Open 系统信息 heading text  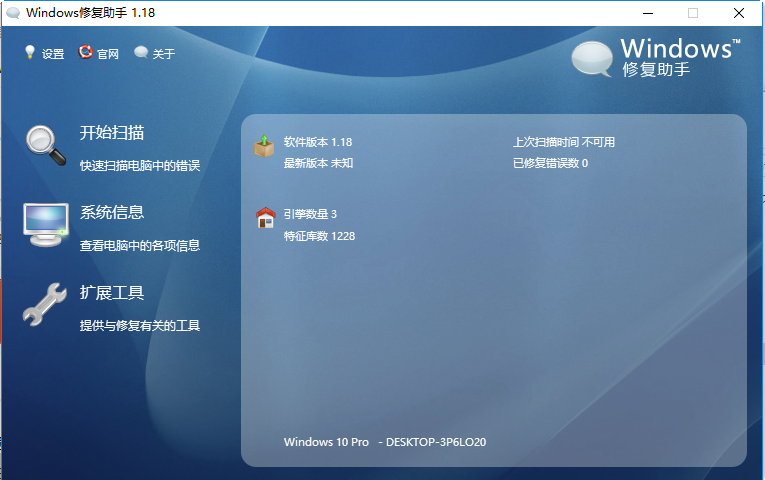tap(112, 213)
